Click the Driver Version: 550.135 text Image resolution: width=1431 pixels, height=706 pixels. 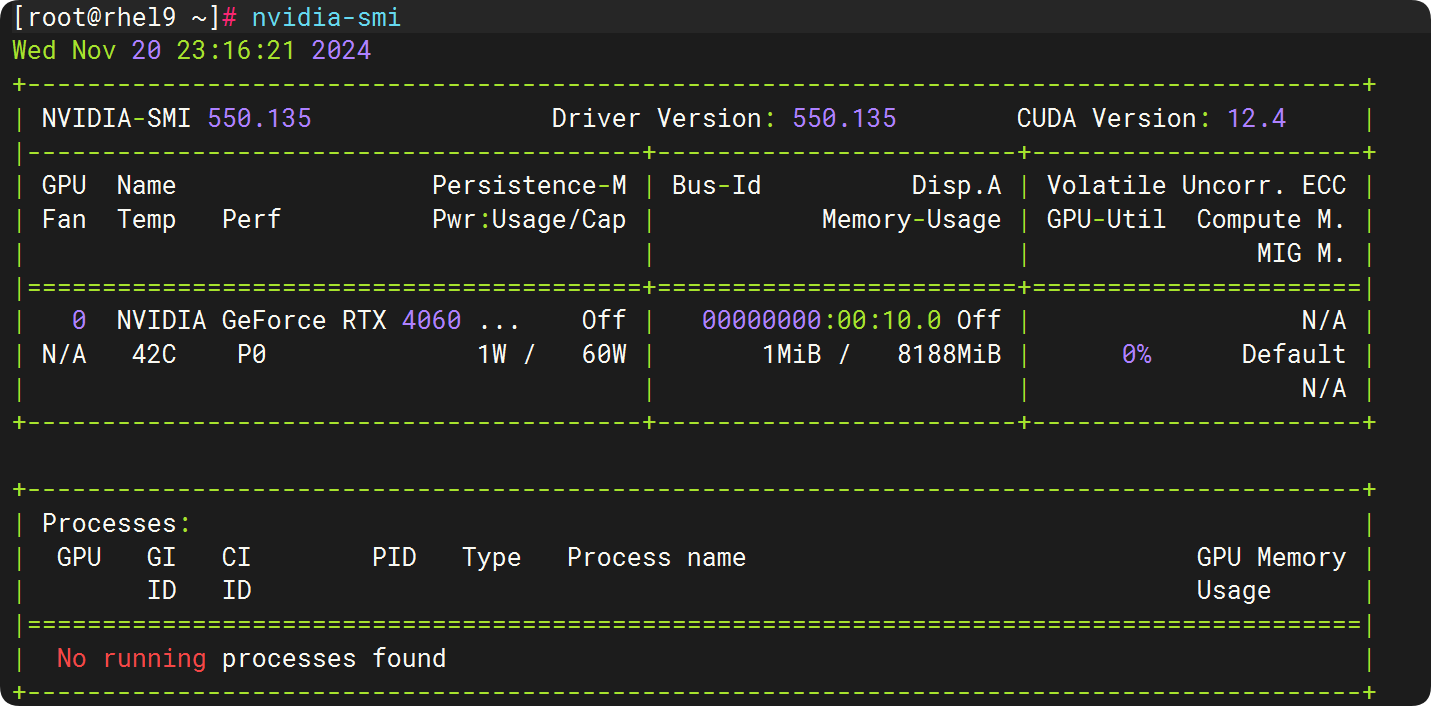pos(724,118)
